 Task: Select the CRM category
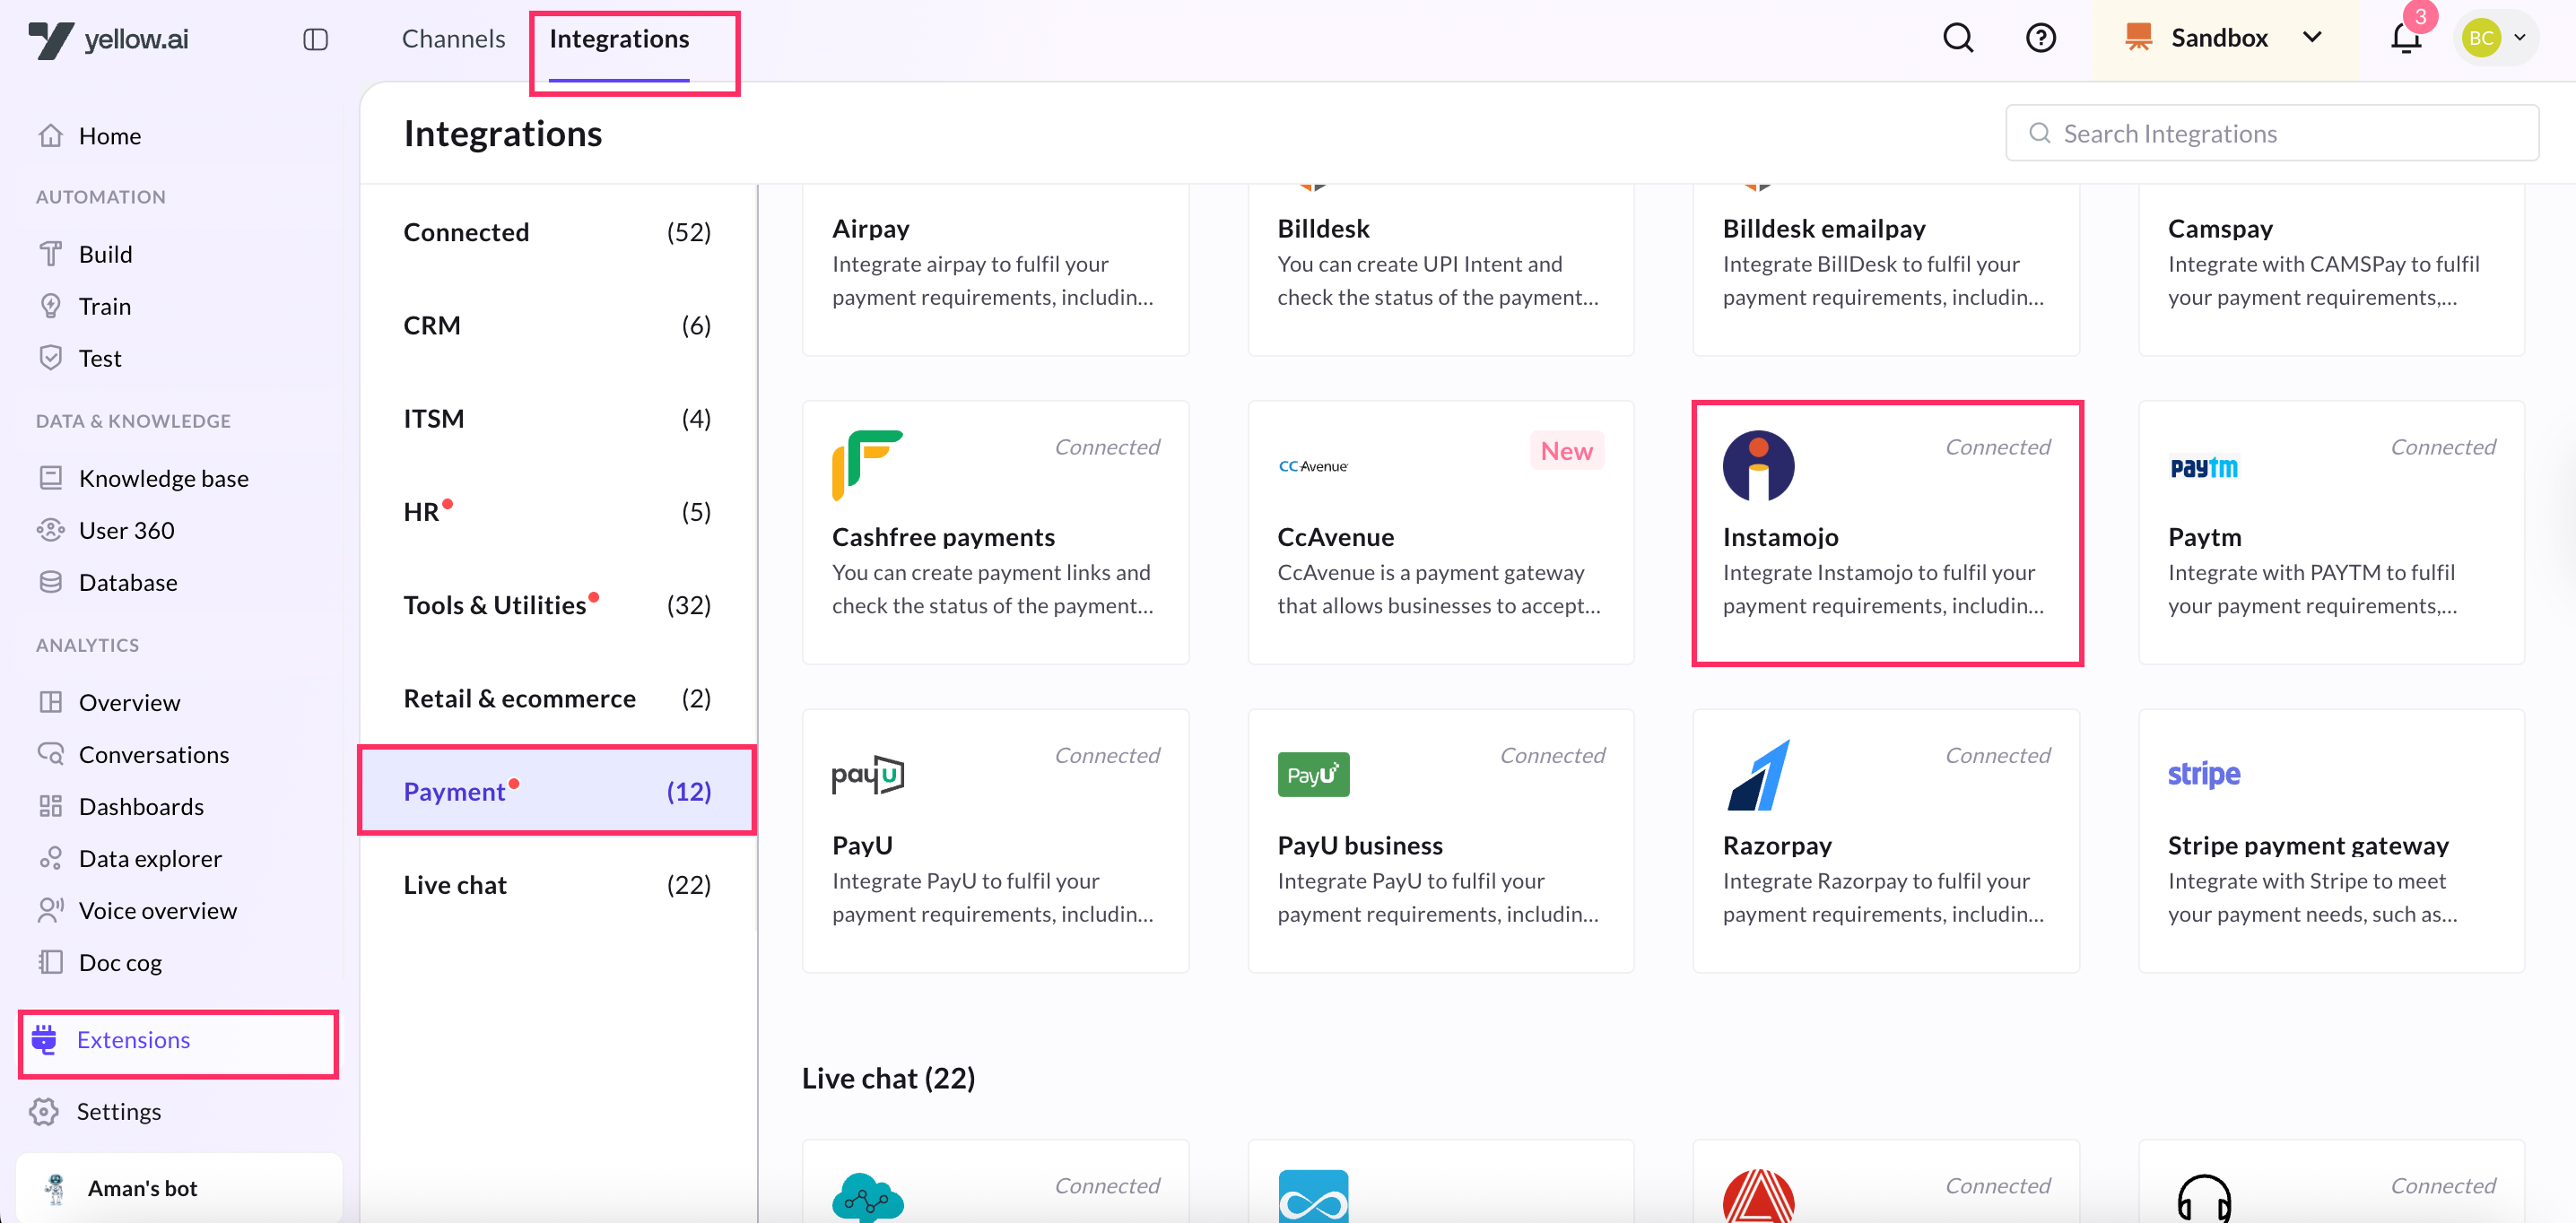tap(557, 325)
